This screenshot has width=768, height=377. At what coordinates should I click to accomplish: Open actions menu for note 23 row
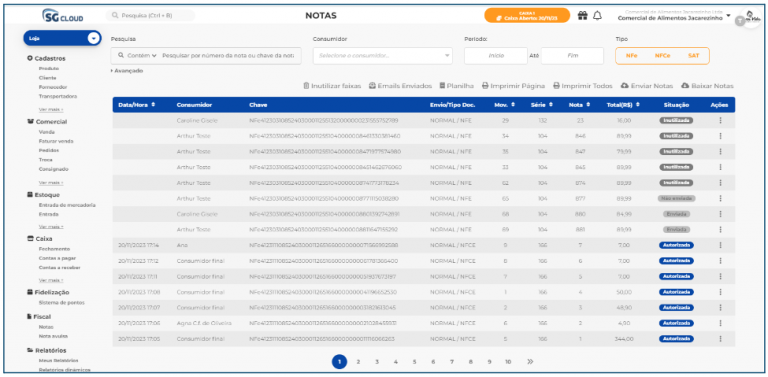pyautogui.click(x=720, y=120)
